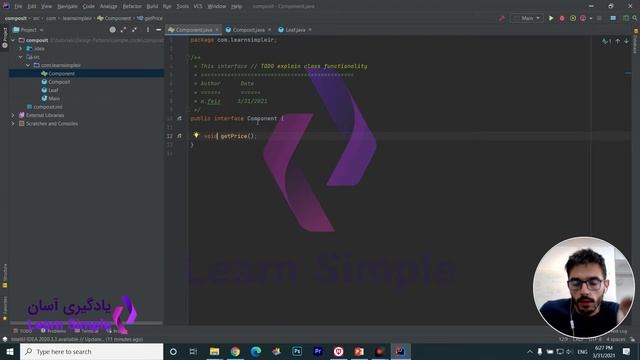Select Main class in project tree
Image resolution: width=640 pixels, height=360 pixels.
[54, 98]
